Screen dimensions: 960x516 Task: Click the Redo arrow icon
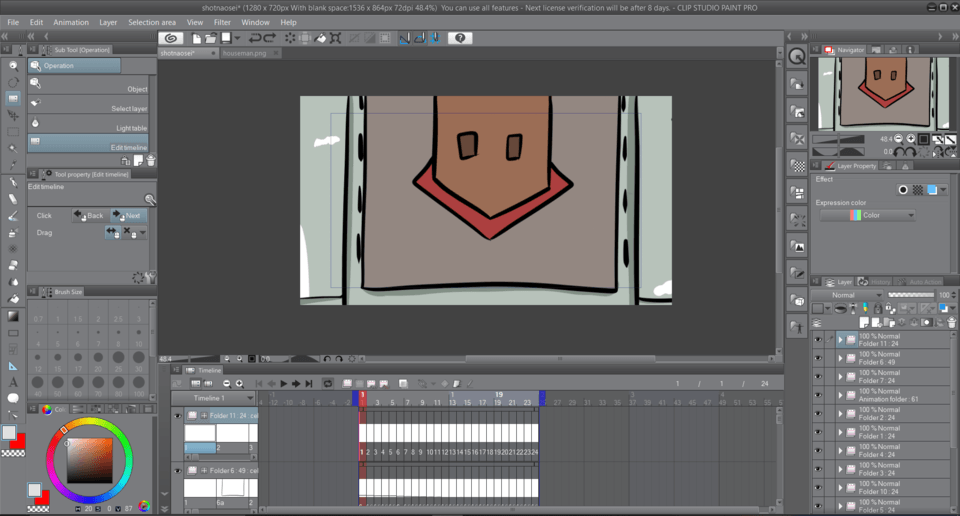(x=269, y=38)
